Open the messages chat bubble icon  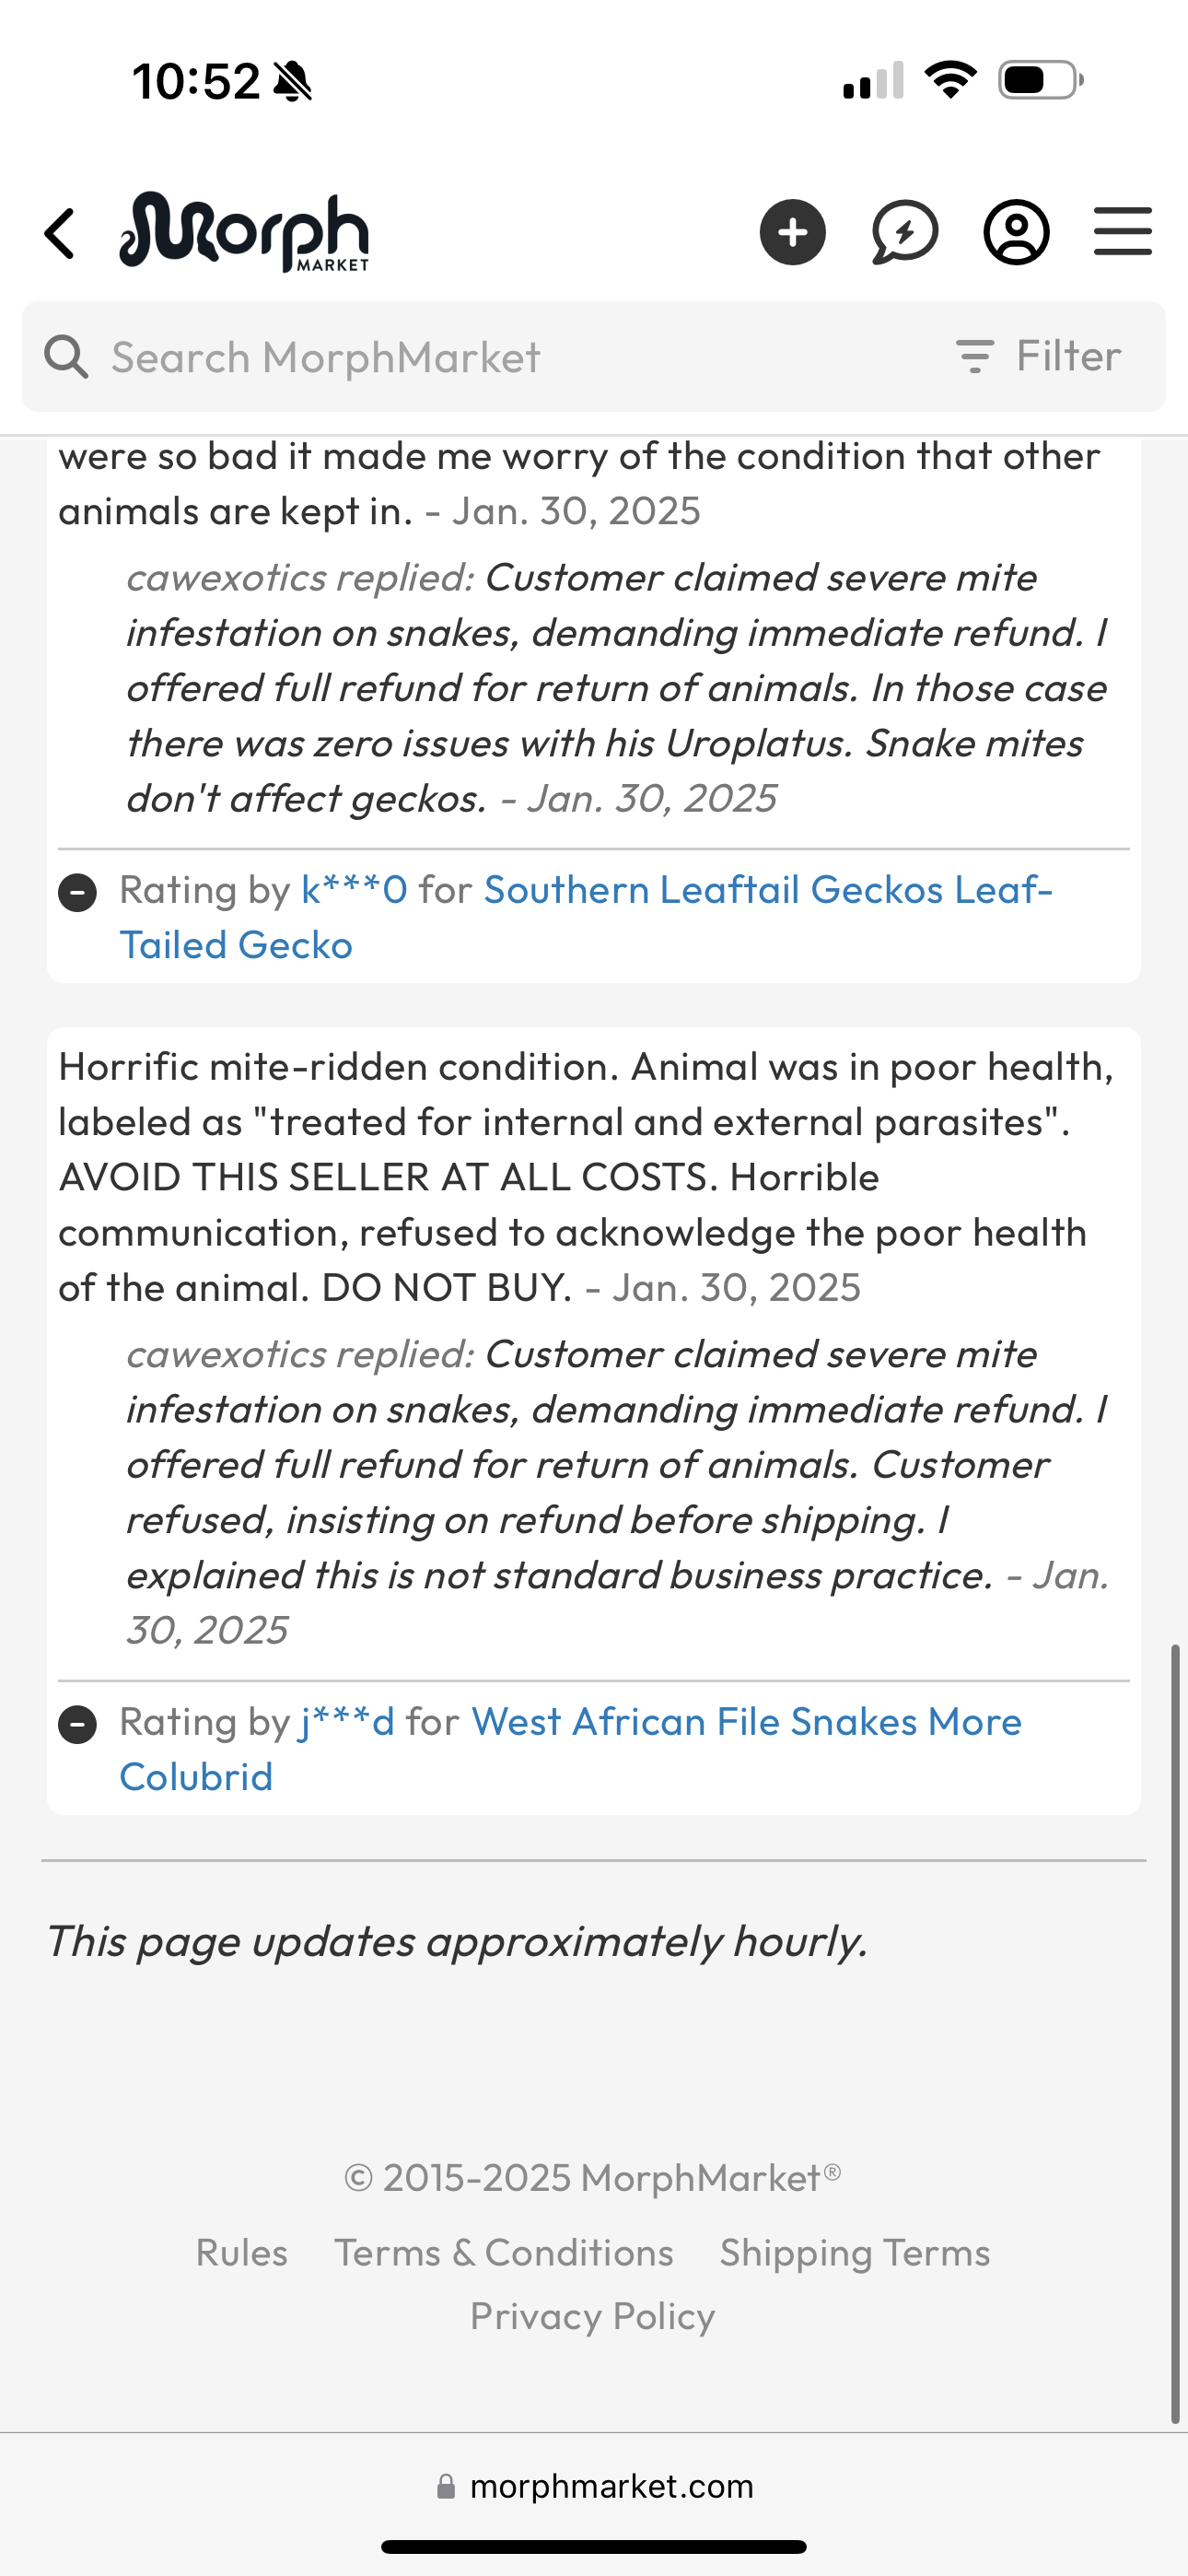[904, 232]
